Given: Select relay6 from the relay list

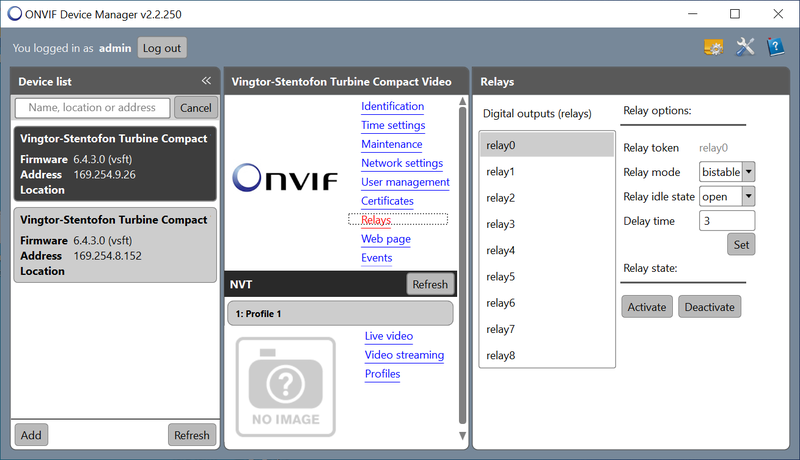Looking at the screenshot, I should coord(546,303).
